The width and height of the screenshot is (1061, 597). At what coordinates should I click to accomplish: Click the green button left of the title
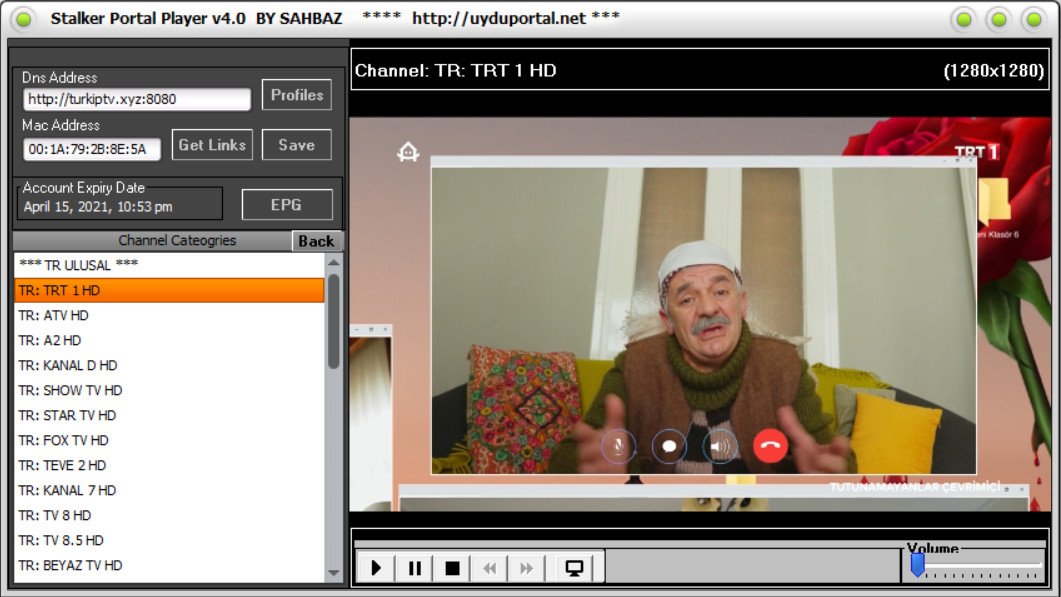[x=24, y=19]
